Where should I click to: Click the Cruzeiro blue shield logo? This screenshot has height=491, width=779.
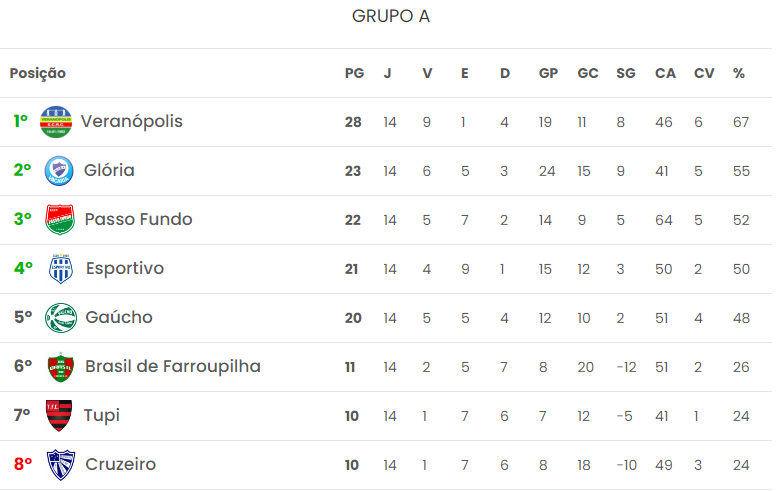60,465
